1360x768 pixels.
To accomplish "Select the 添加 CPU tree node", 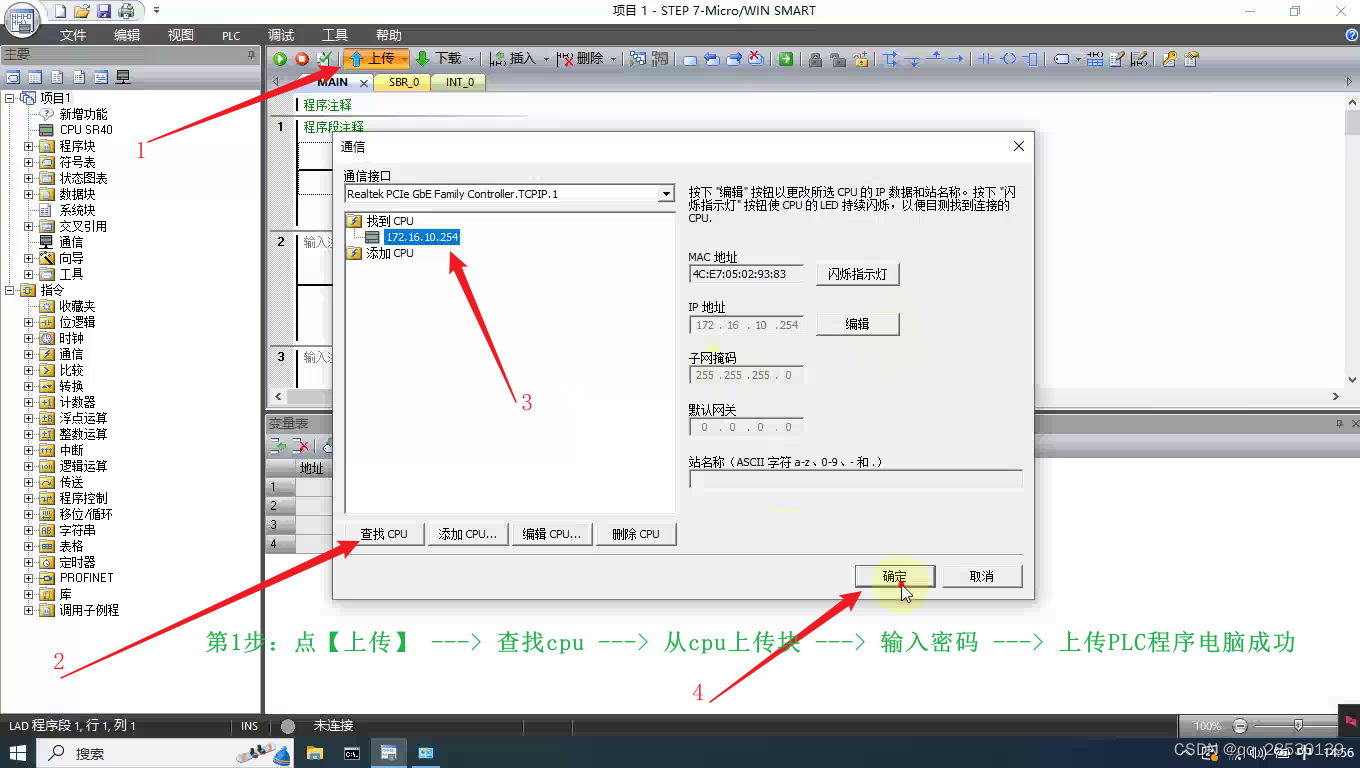I will click(x=389, y=253).
